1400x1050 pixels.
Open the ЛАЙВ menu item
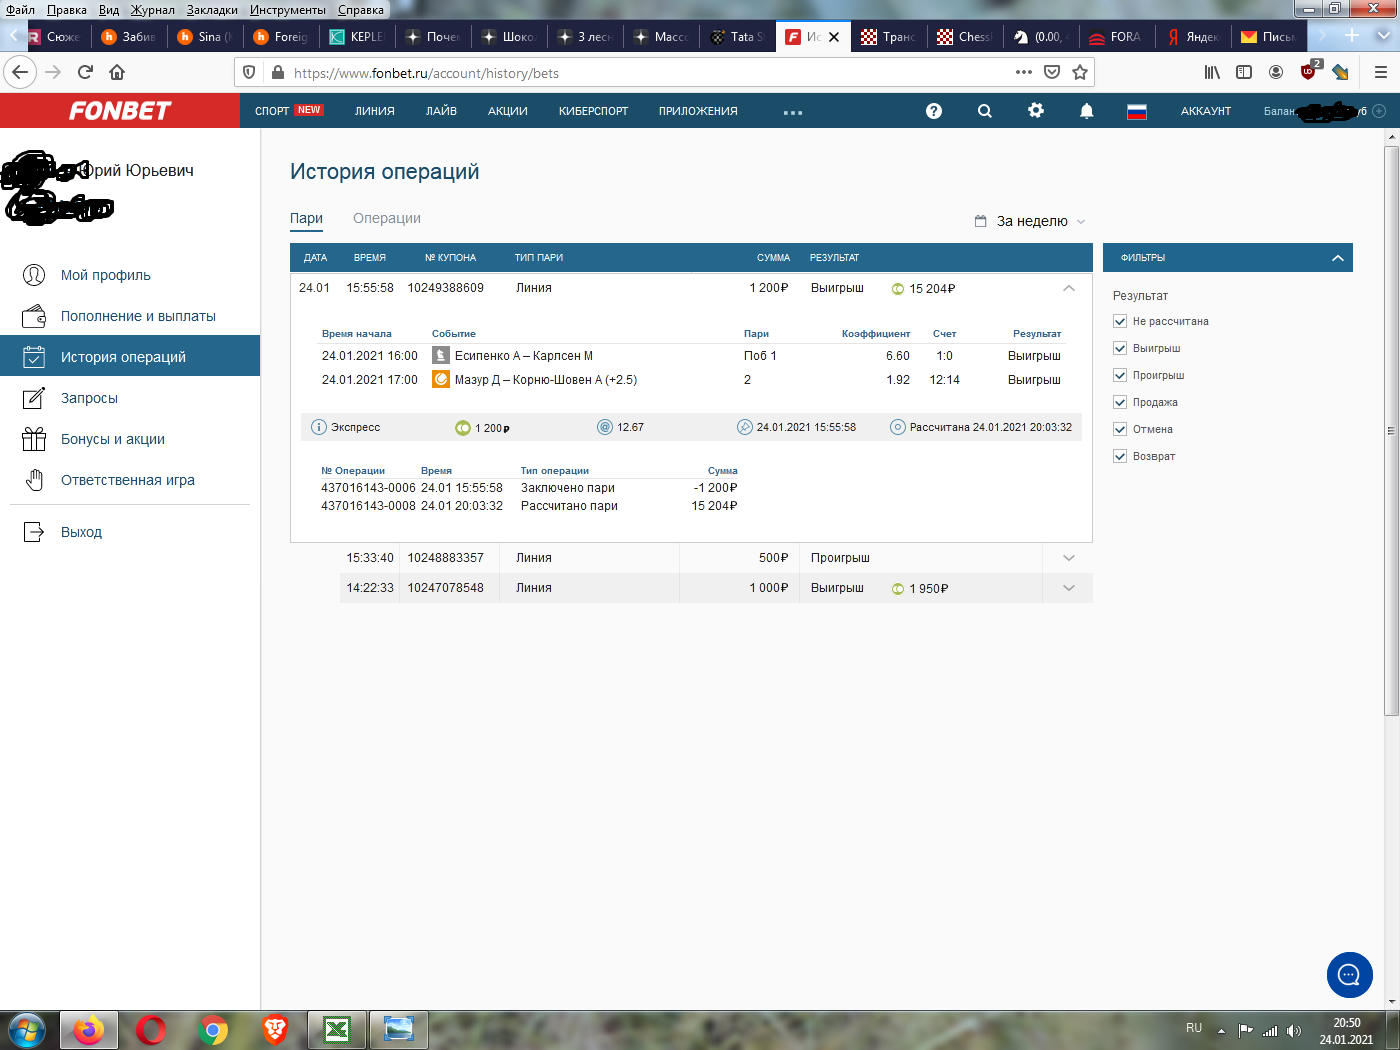(x=441, y=111)
